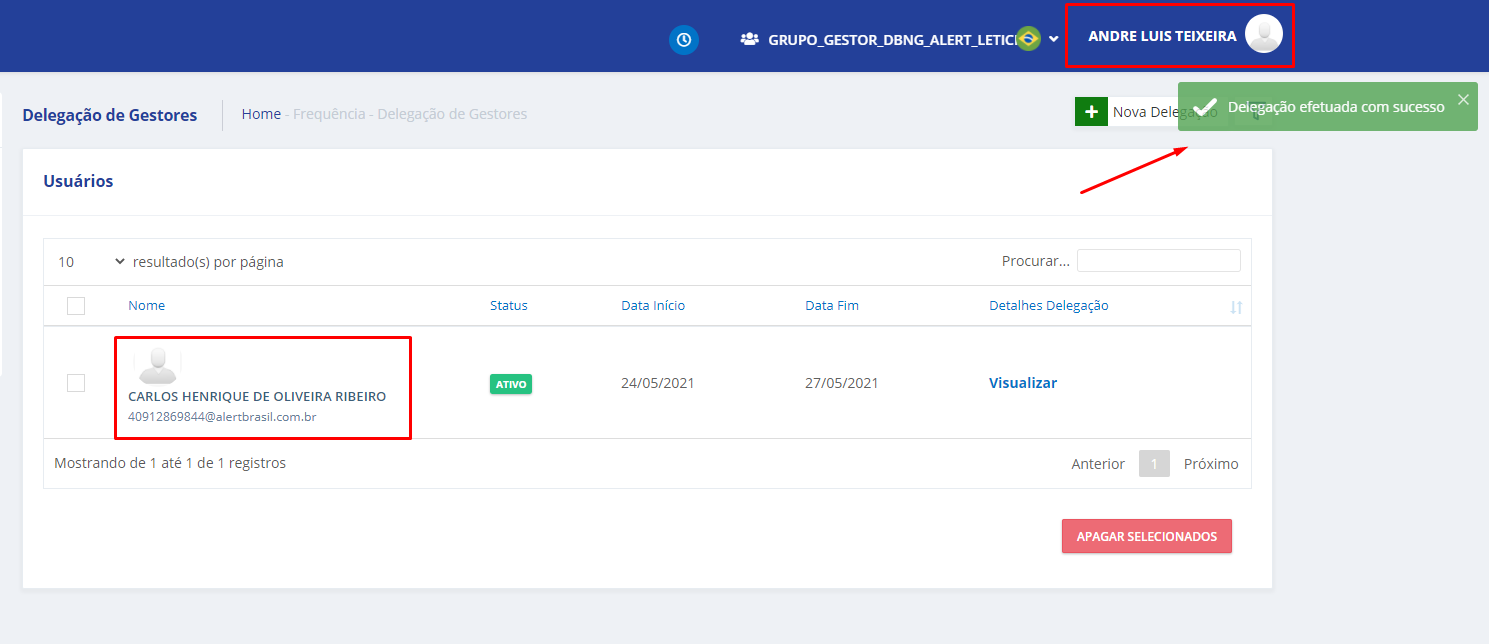Screen dimensions: 1489x644
Task: Sort table by Nome column header
Action: point(147,306)
